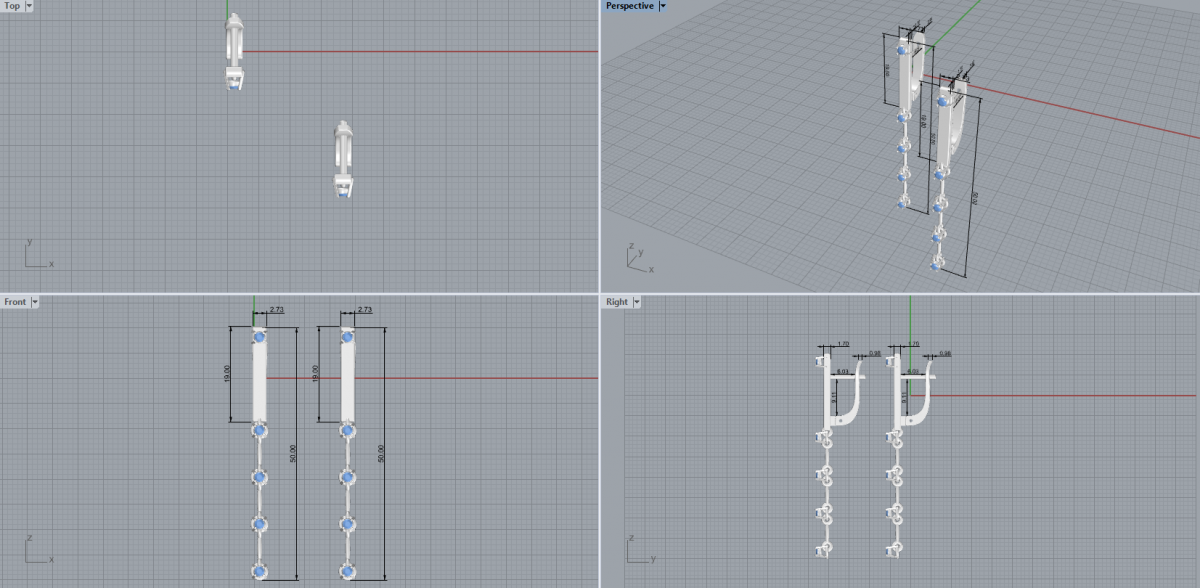The height and width of the screenshot is (588, 1200).
Task: Click the axis icon in Right viewport
Action: tap(637, 552)
